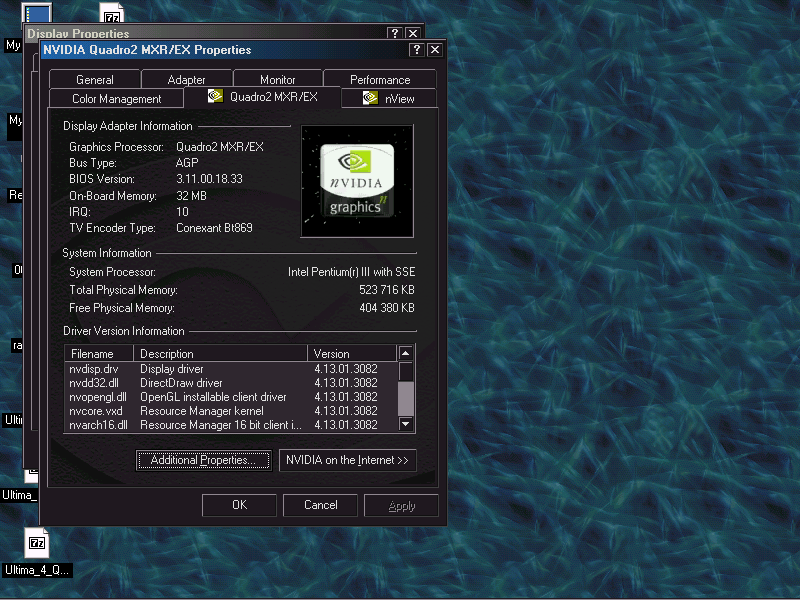Select the nvopengl.dll row

[231, 397]
